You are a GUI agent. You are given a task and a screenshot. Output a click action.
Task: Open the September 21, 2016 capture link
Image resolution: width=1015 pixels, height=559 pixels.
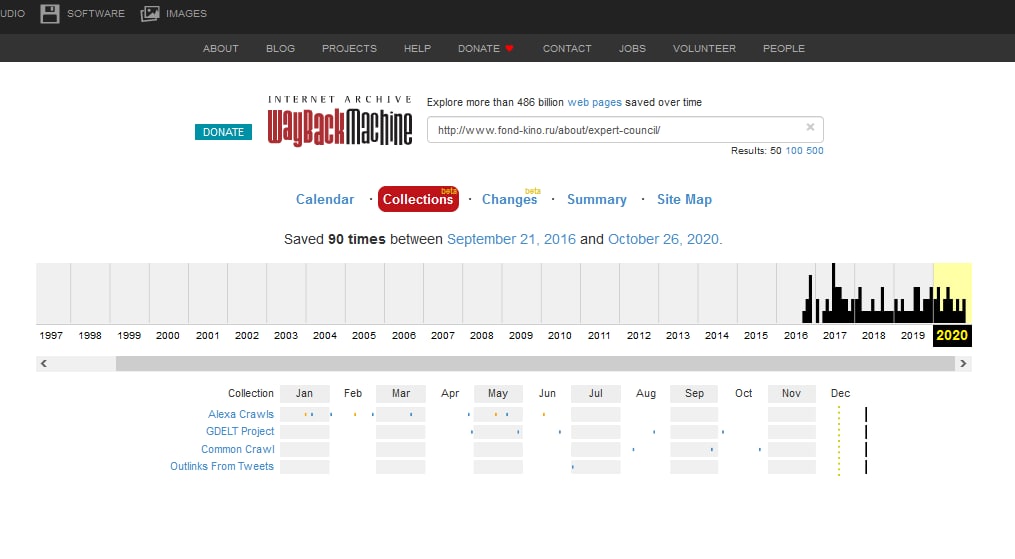[511, 239]
